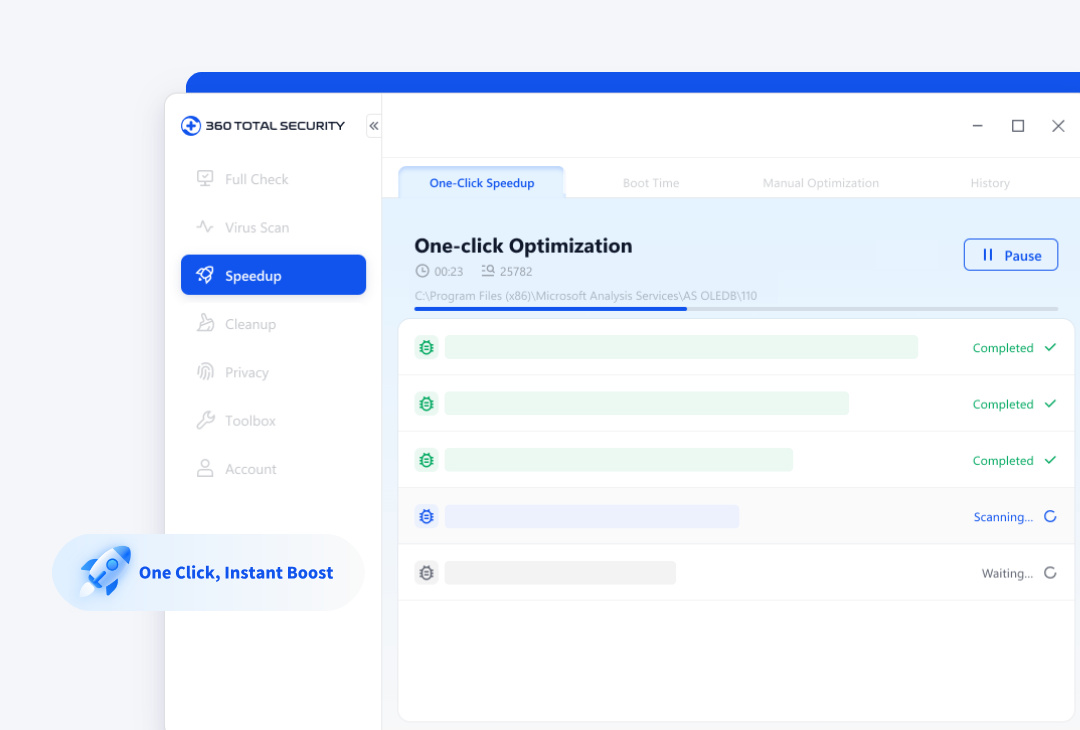Image resolution: width=1080 pixels, height=730 pixels.
Task: Close the application window
Action: (x=1058, y=125)
